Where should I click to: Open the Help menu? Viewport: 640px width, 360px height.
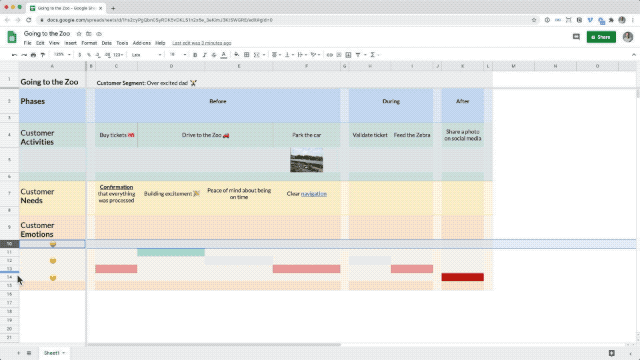point(160,43)
